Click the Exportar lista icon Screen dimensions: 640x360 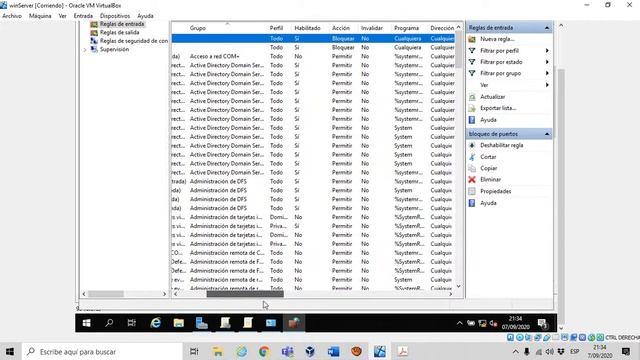tap(472, 108)
